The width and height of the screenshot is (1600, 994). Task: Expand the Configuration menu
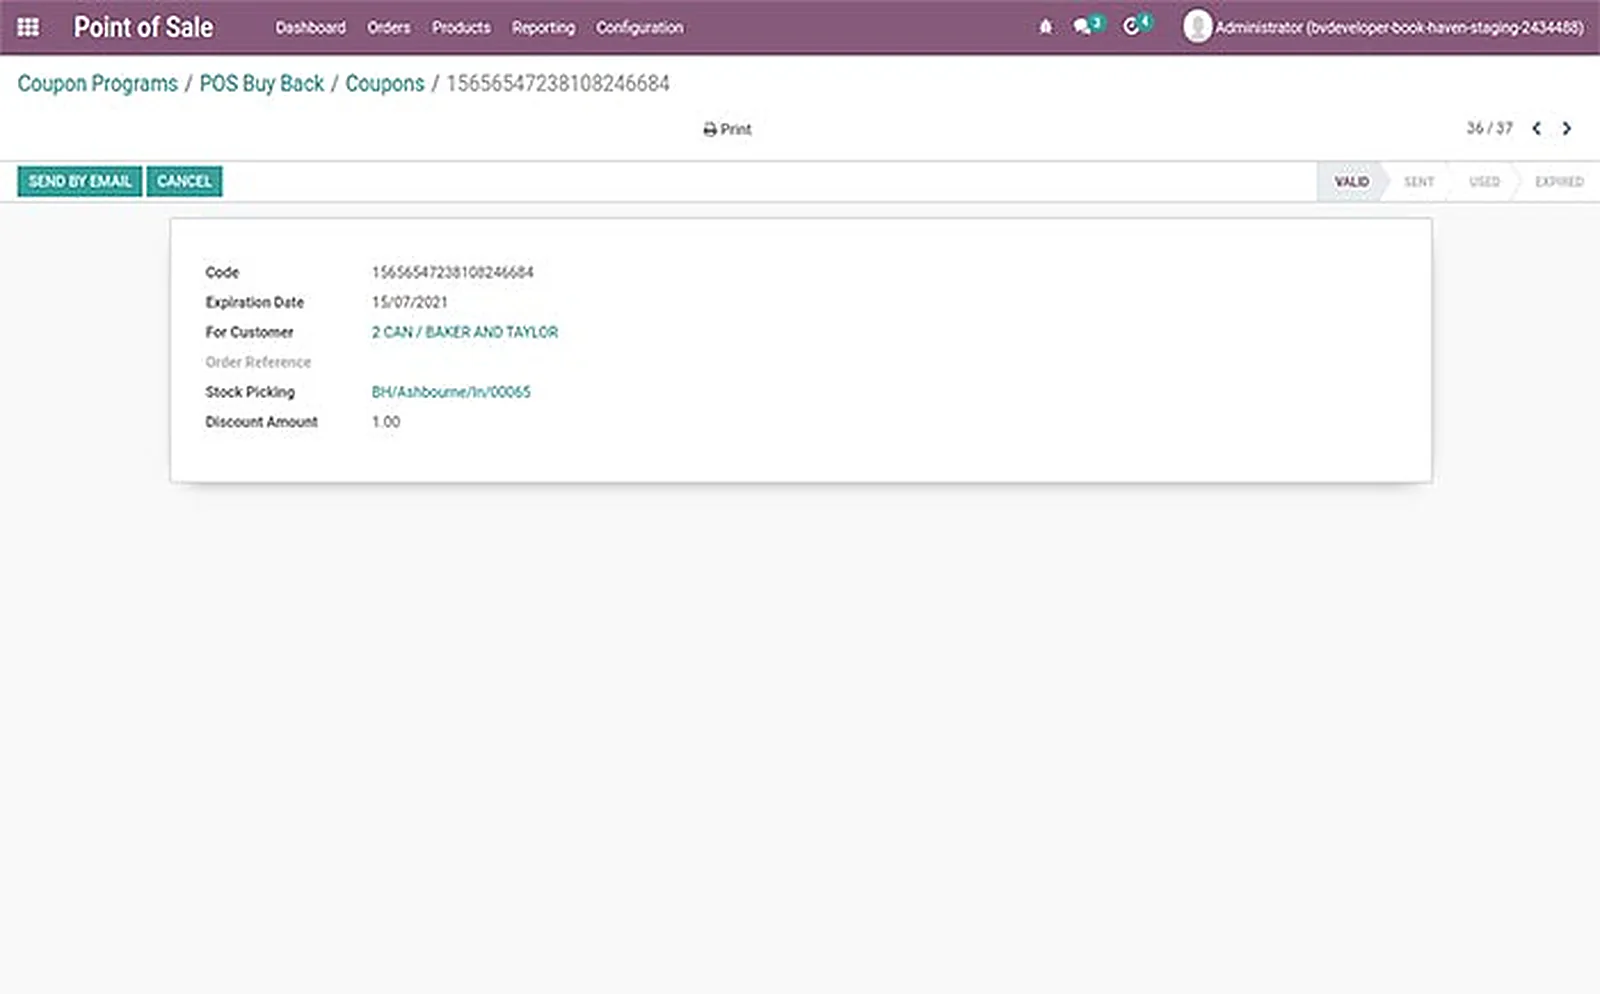coord(640,28)
